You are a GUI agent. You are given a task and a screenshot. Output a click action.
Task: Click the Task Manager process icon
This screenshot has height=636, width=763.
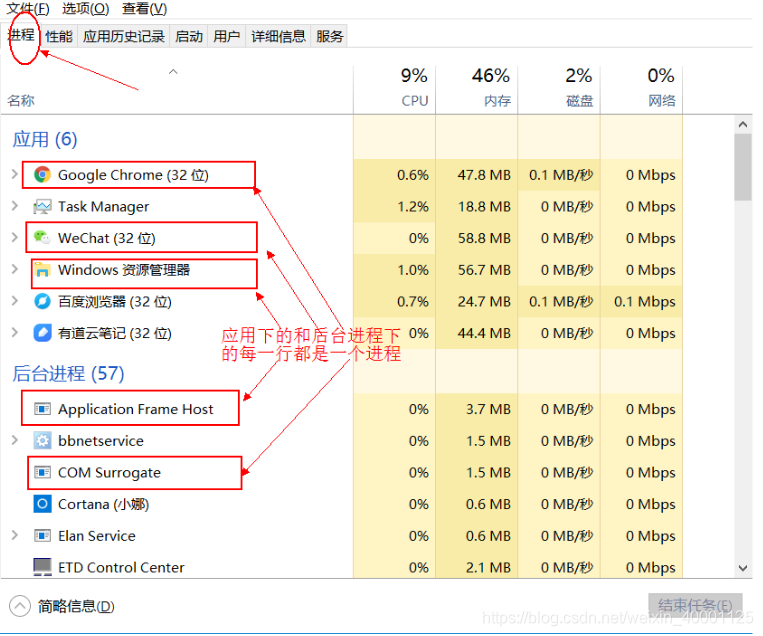tap(42, 207)
